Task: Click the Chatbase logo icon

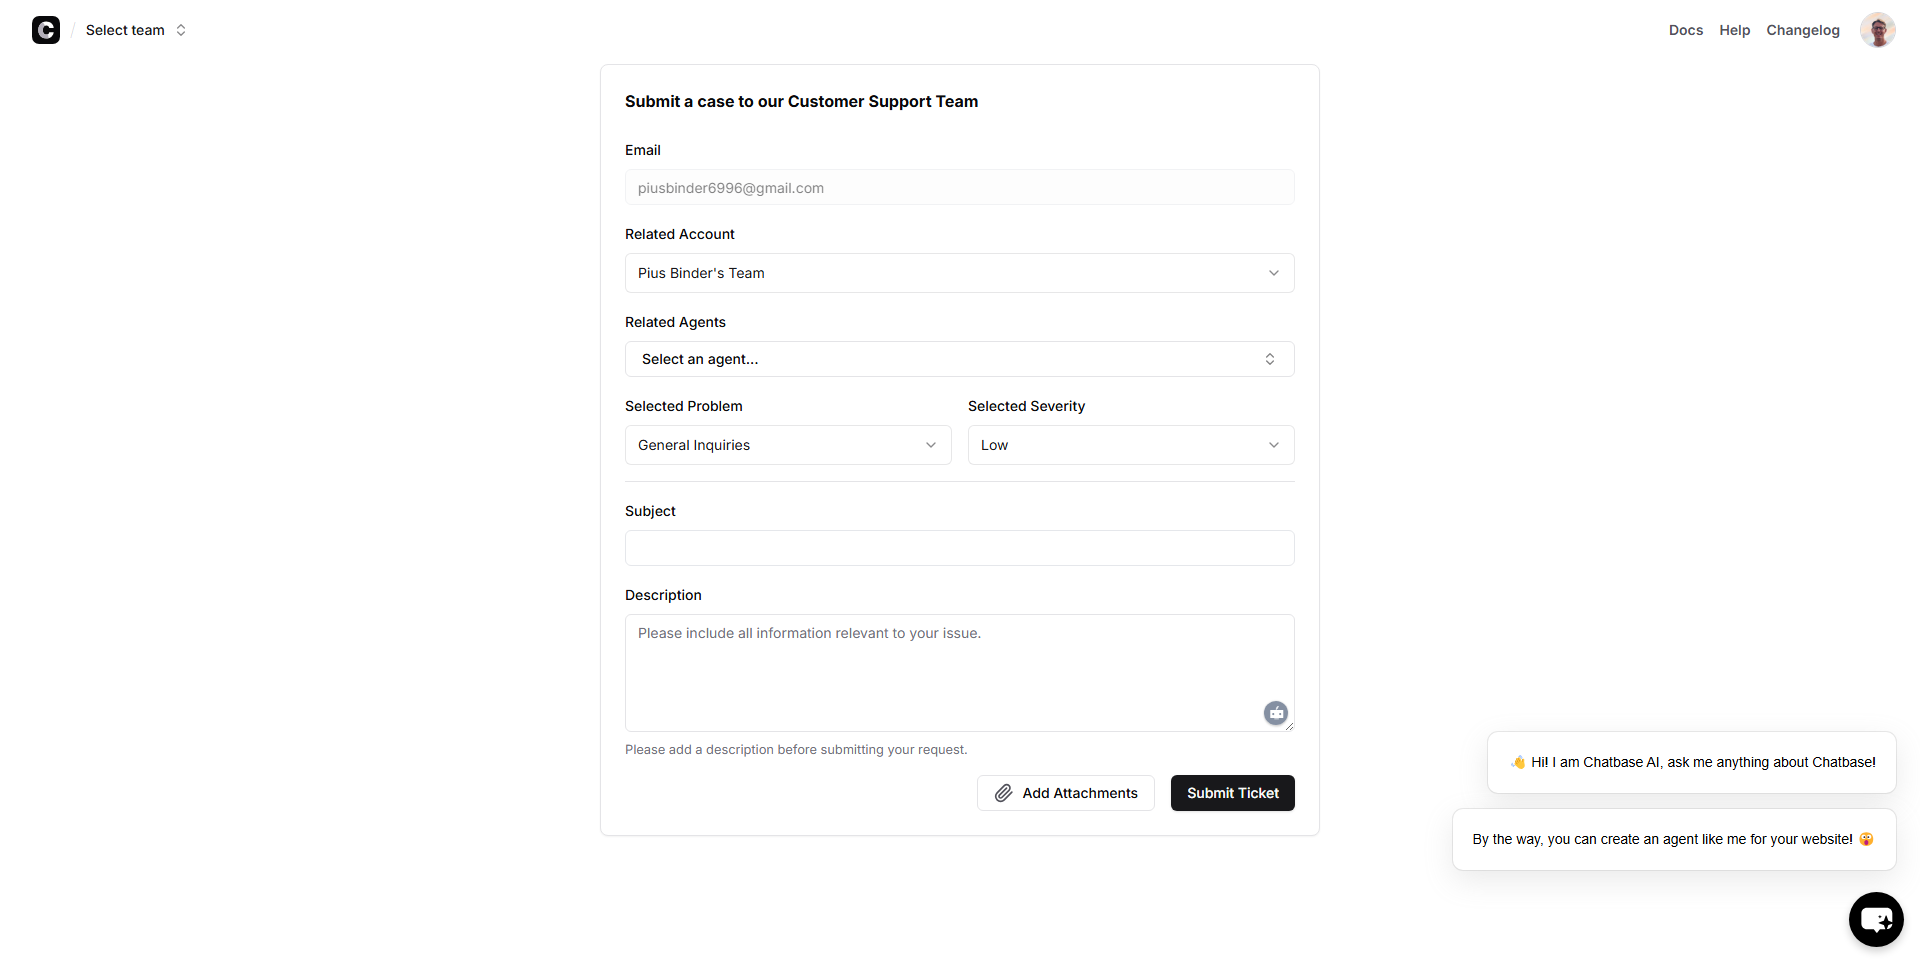Action: 46,30
